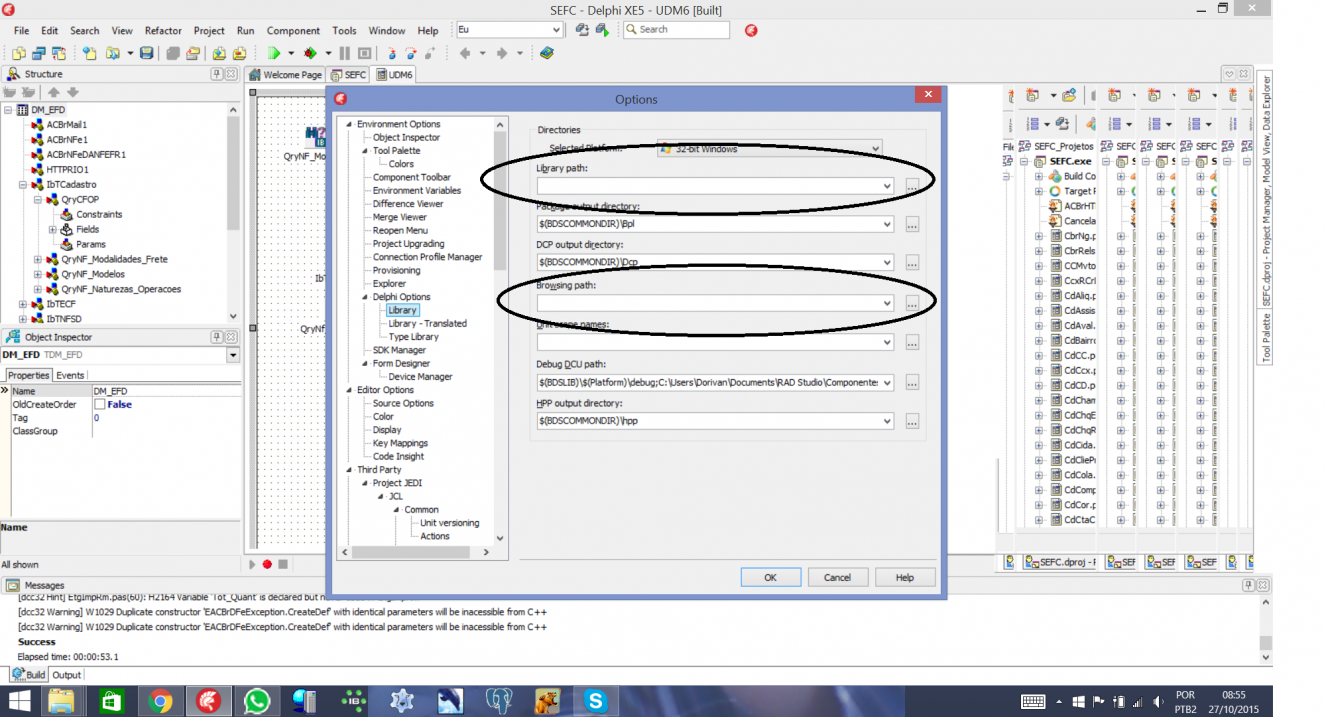Click the New Items toolbar icon
This screenshot has width=1326, height=717.
tap(90, 53)
